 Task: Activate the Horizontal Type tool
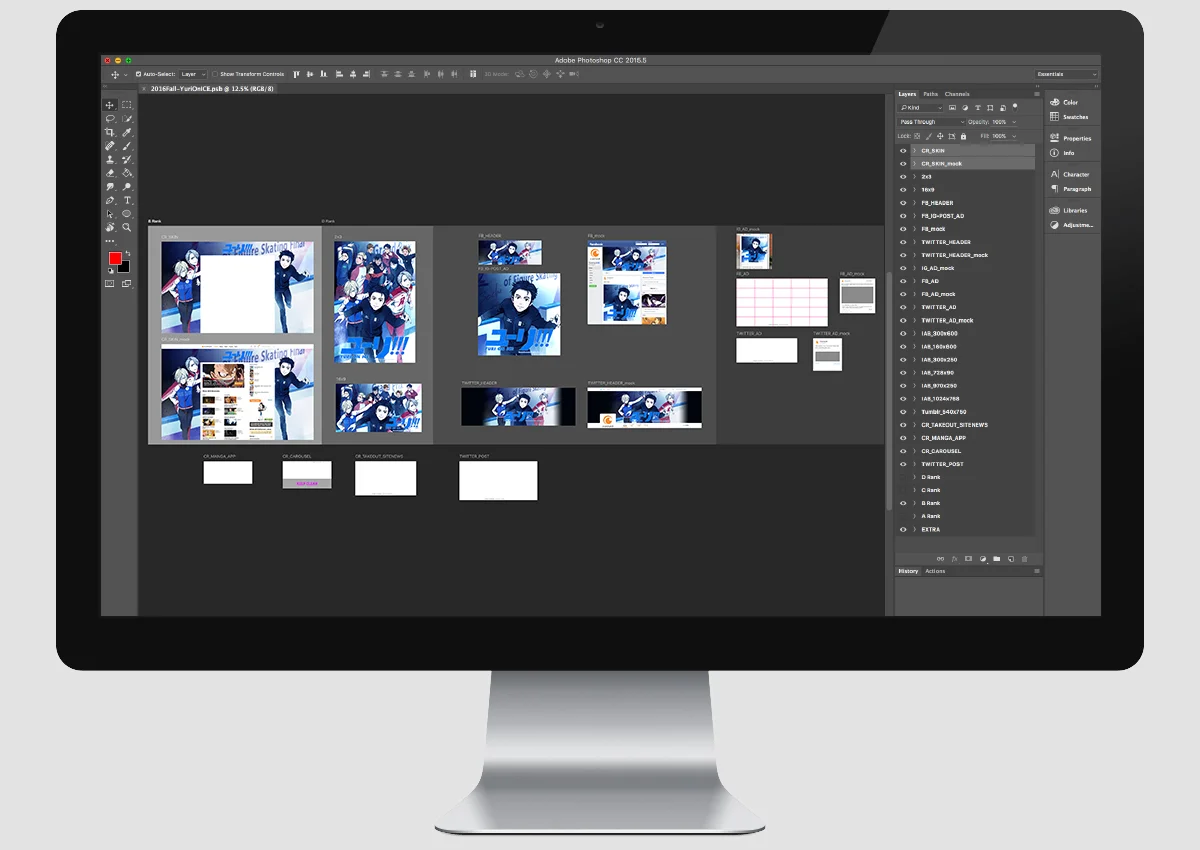click(127, 200)
